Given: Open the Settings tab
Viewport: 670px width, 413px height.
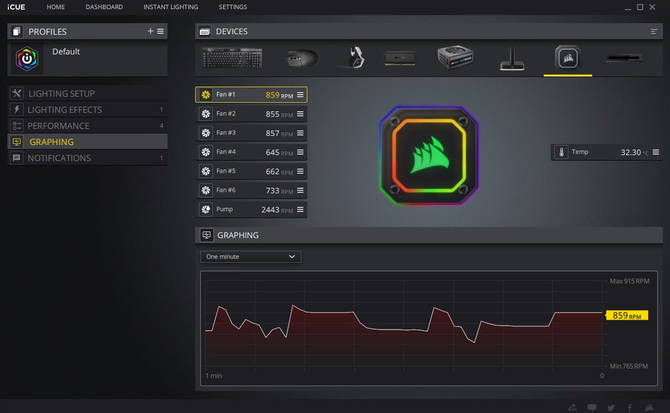Looking at the screenshot, I should (x=233, y=7).
